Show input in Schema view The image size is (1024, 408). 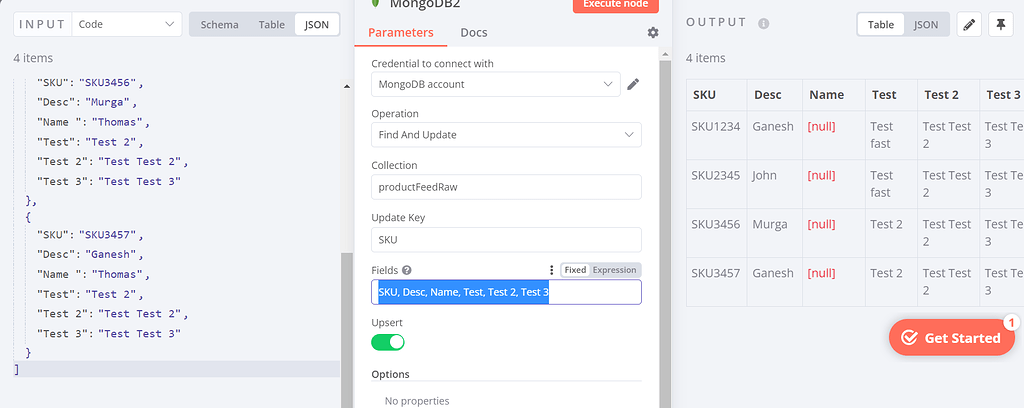(x=219, y=24)
